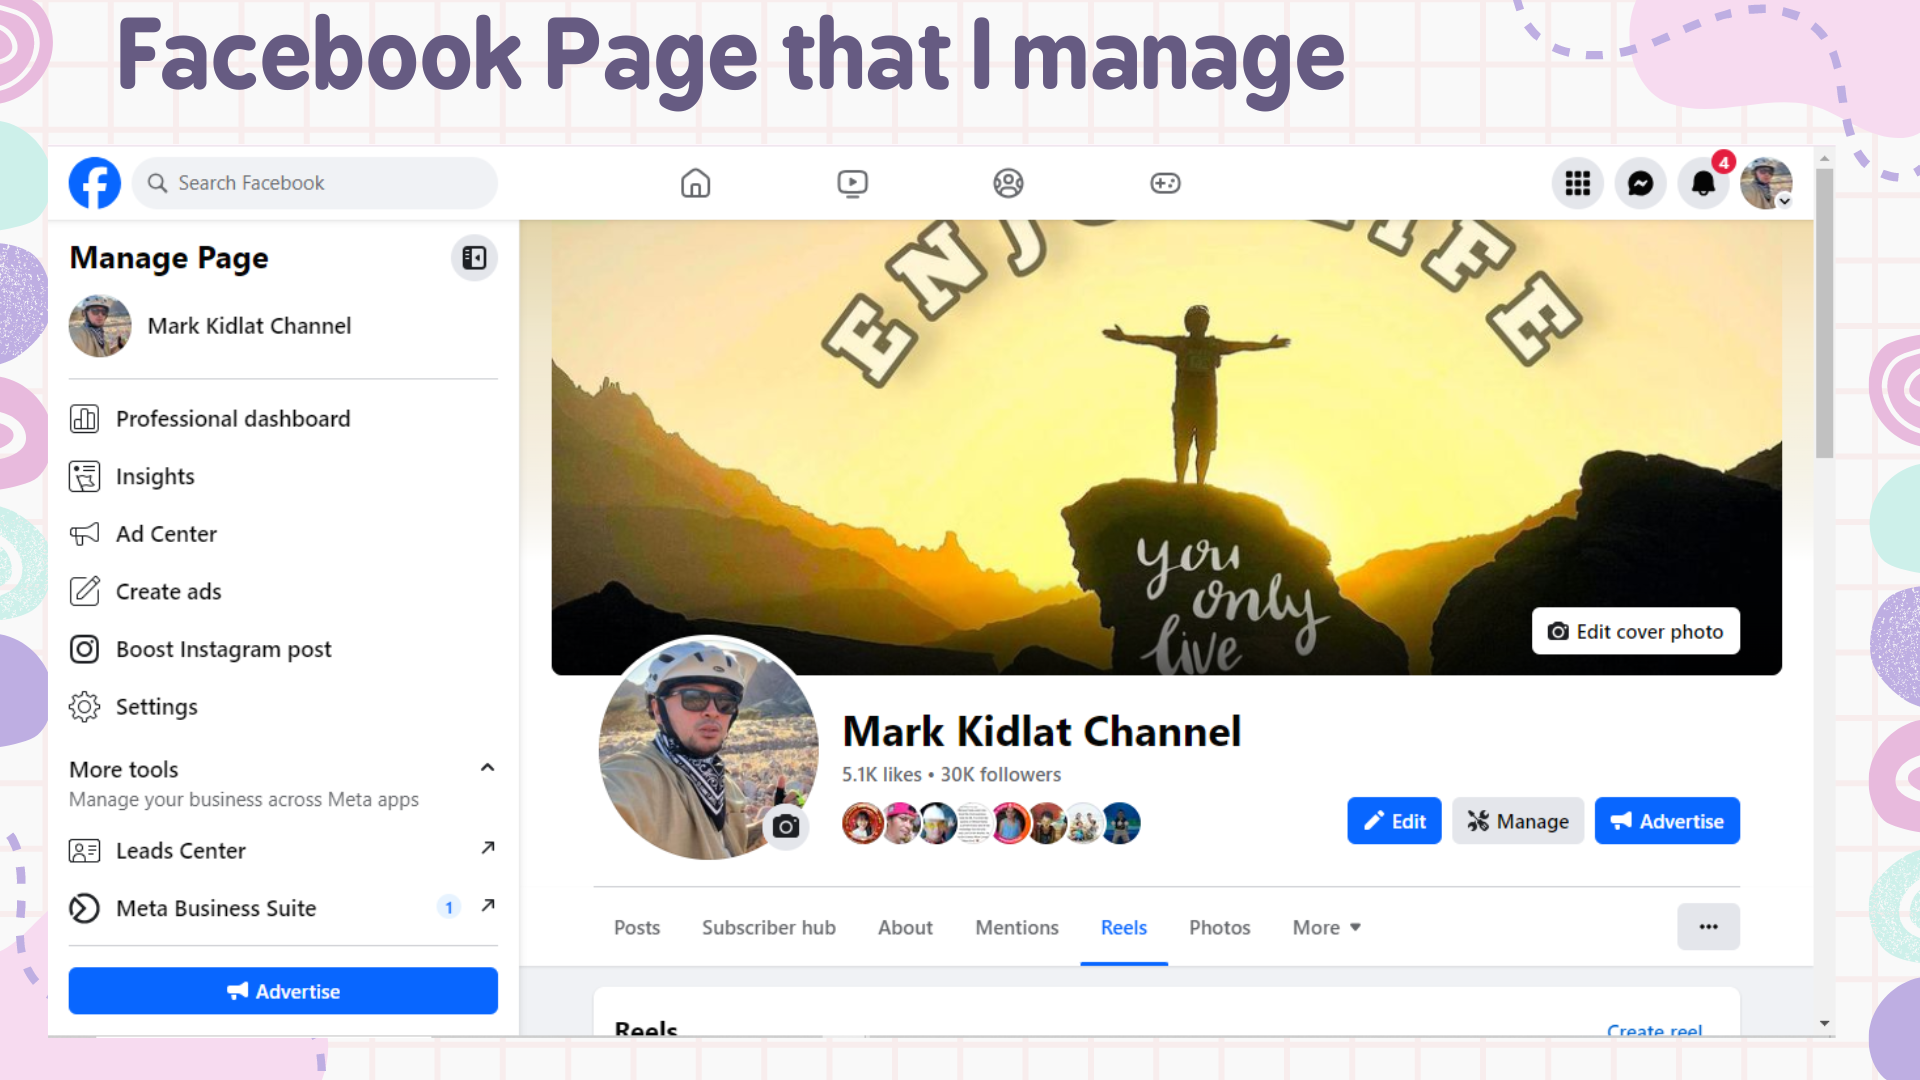The image size is (1920, 1080).
Task: Open Meta Business Suite link
Action: pos(216,908)
